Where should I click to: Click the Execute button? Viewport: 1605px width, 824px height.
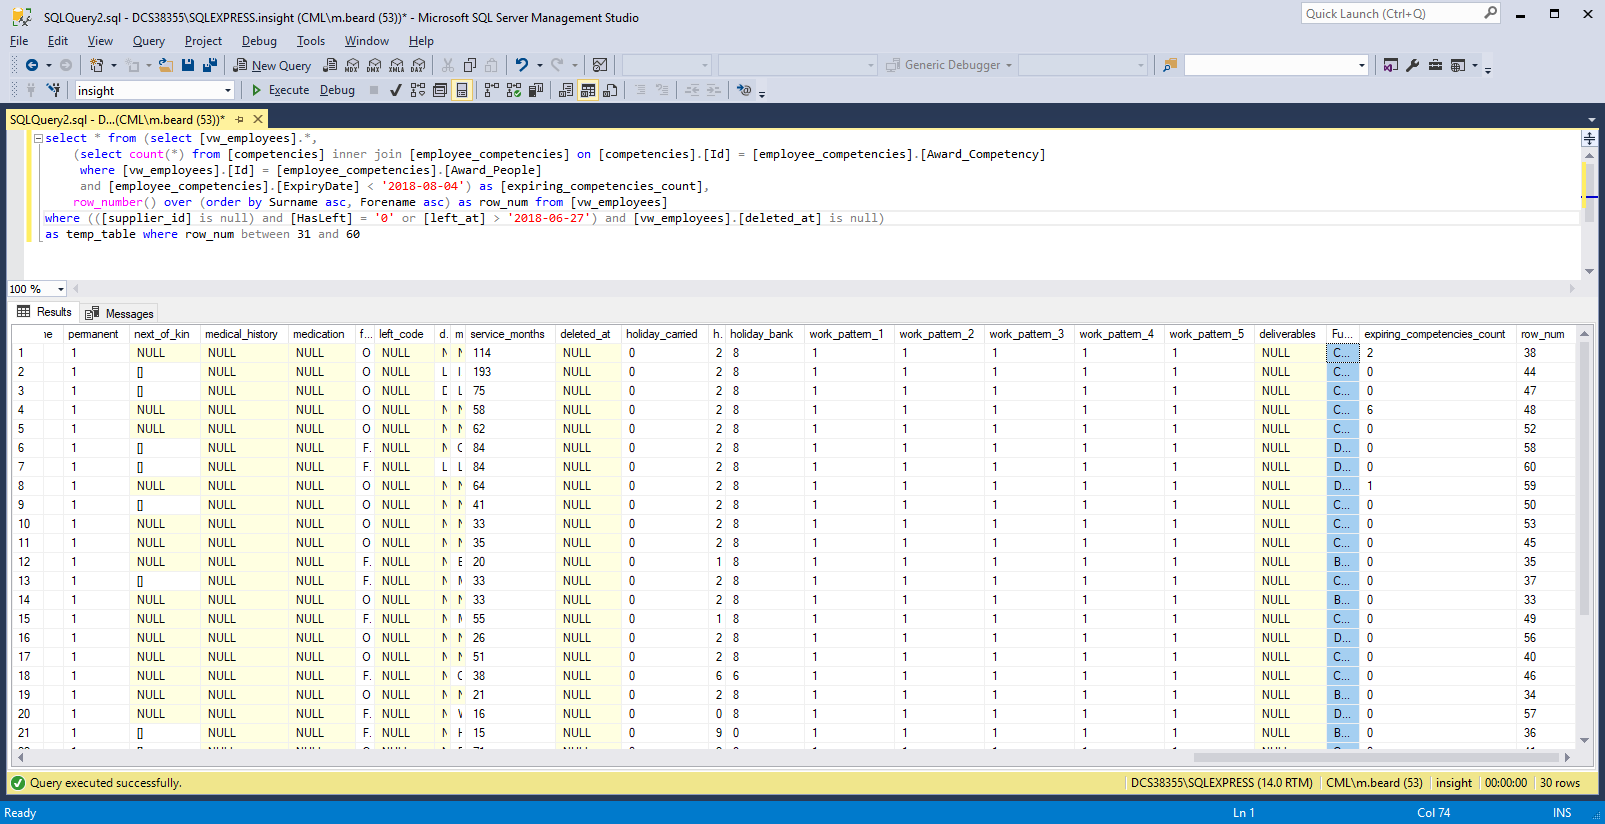pyautogui.click(x=280, y=90)
